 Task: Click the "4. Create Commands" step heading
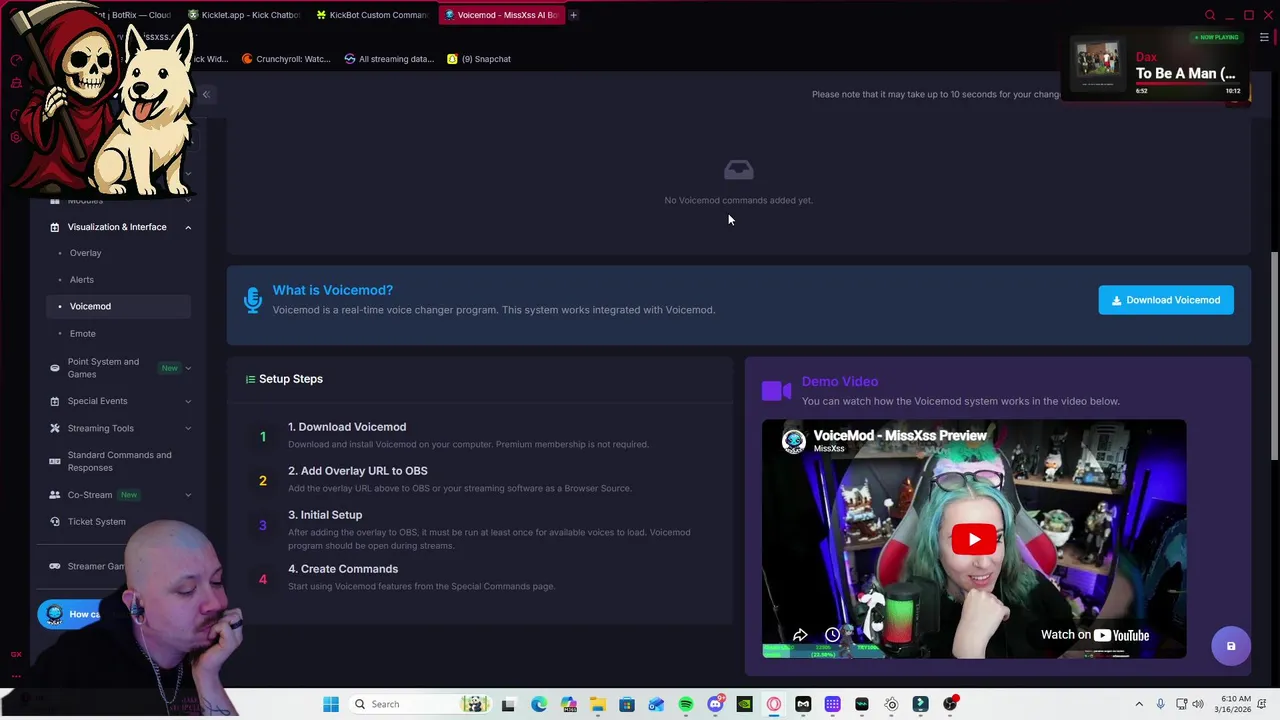(x=343, y=569)
